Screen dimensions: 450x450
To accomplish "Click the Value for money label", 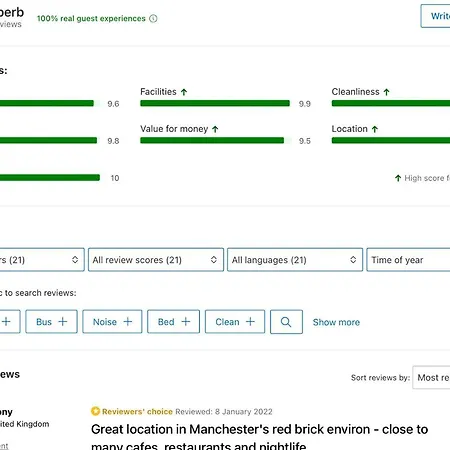I will click(x=174, y=129).
